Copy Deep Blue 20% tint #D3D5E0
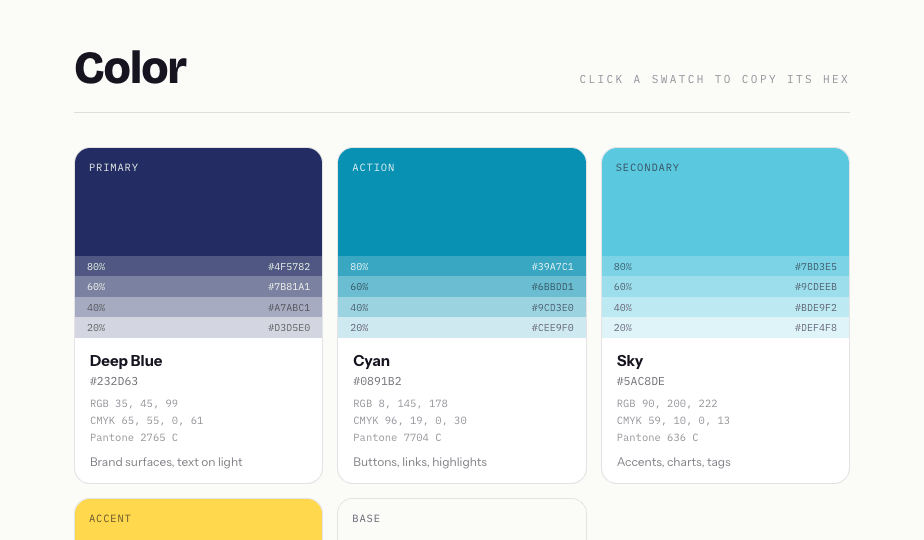The width and height of the screenshot is (924, 540). [199, 327]
